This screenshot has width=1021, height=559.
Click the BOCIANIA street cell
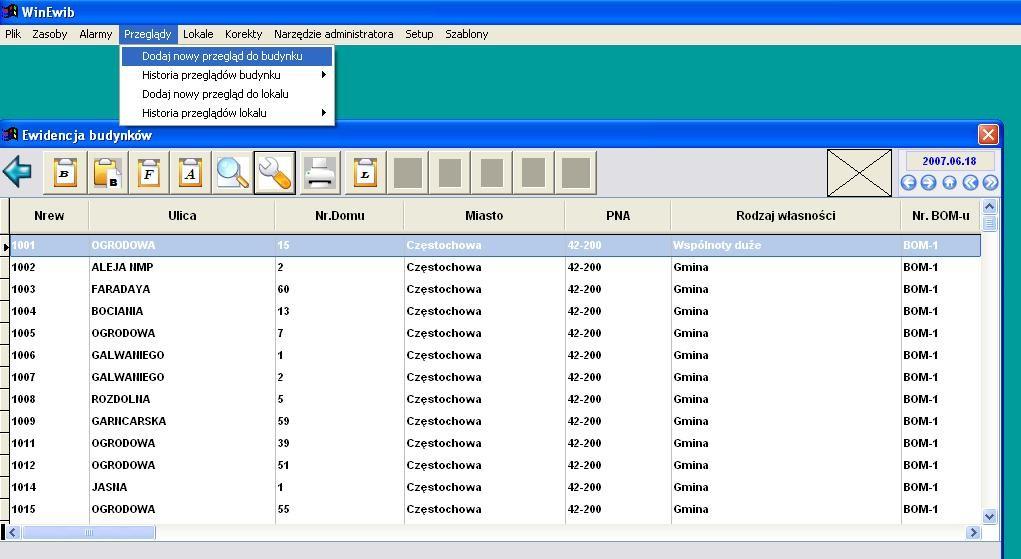click(182, 311)
